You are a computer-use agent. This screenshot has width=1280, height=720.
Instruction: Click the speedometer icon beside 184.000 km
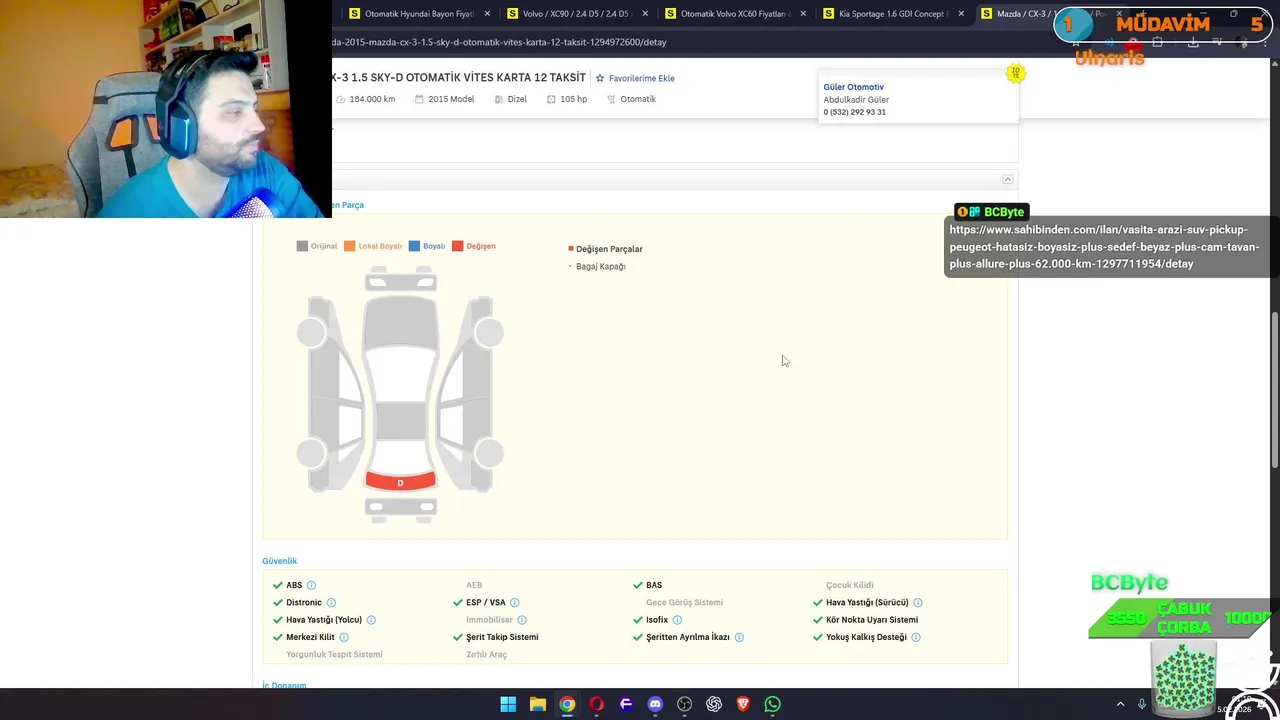pos(341,99)
